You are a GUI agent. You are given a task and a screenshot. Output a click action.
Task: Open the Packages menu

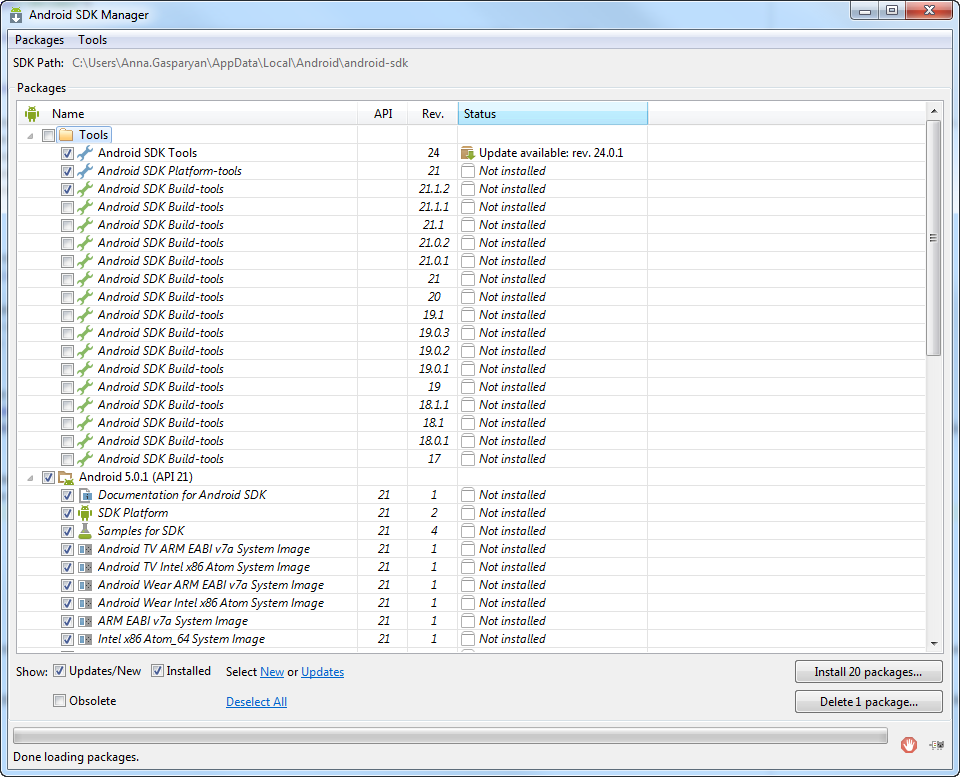39,40
